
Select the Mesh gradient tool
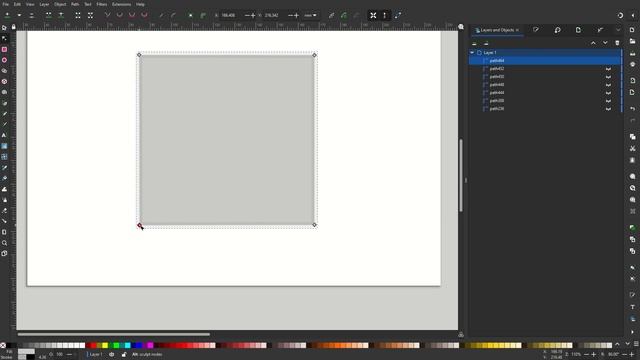tap(4, 157)
